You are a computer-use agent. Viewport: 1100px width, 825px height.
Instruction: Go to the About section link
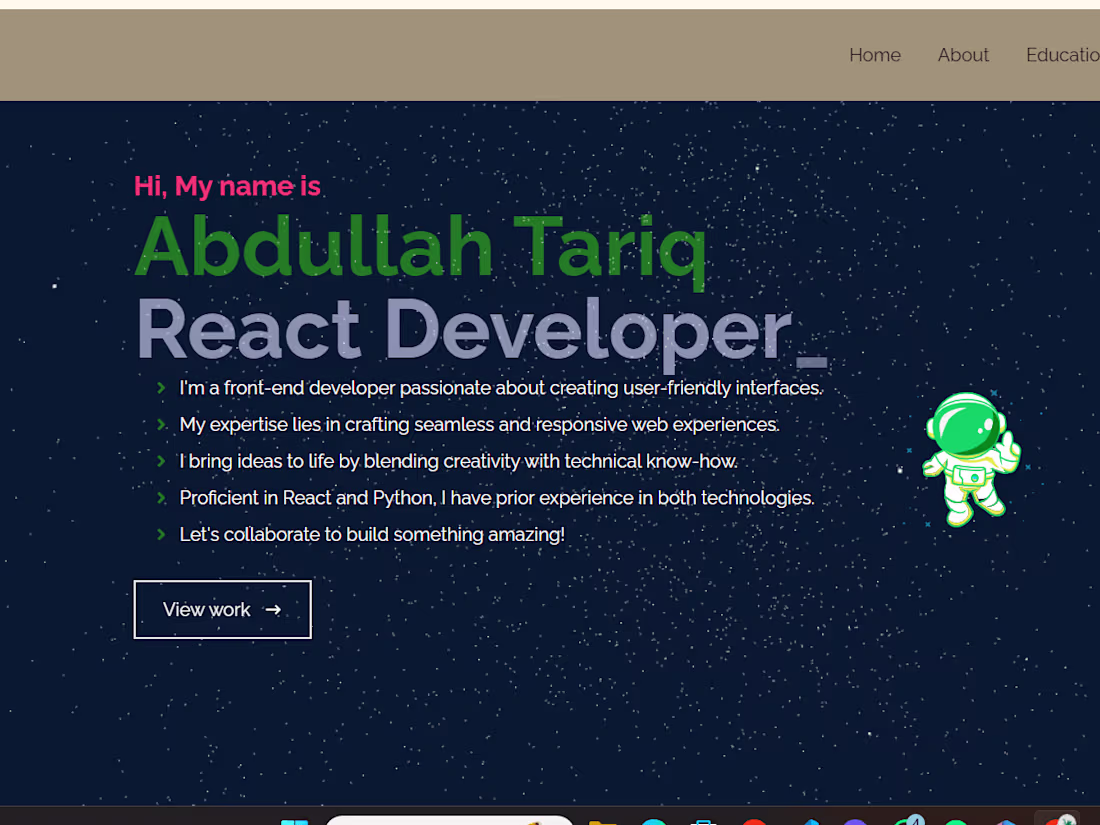point(962,55)
